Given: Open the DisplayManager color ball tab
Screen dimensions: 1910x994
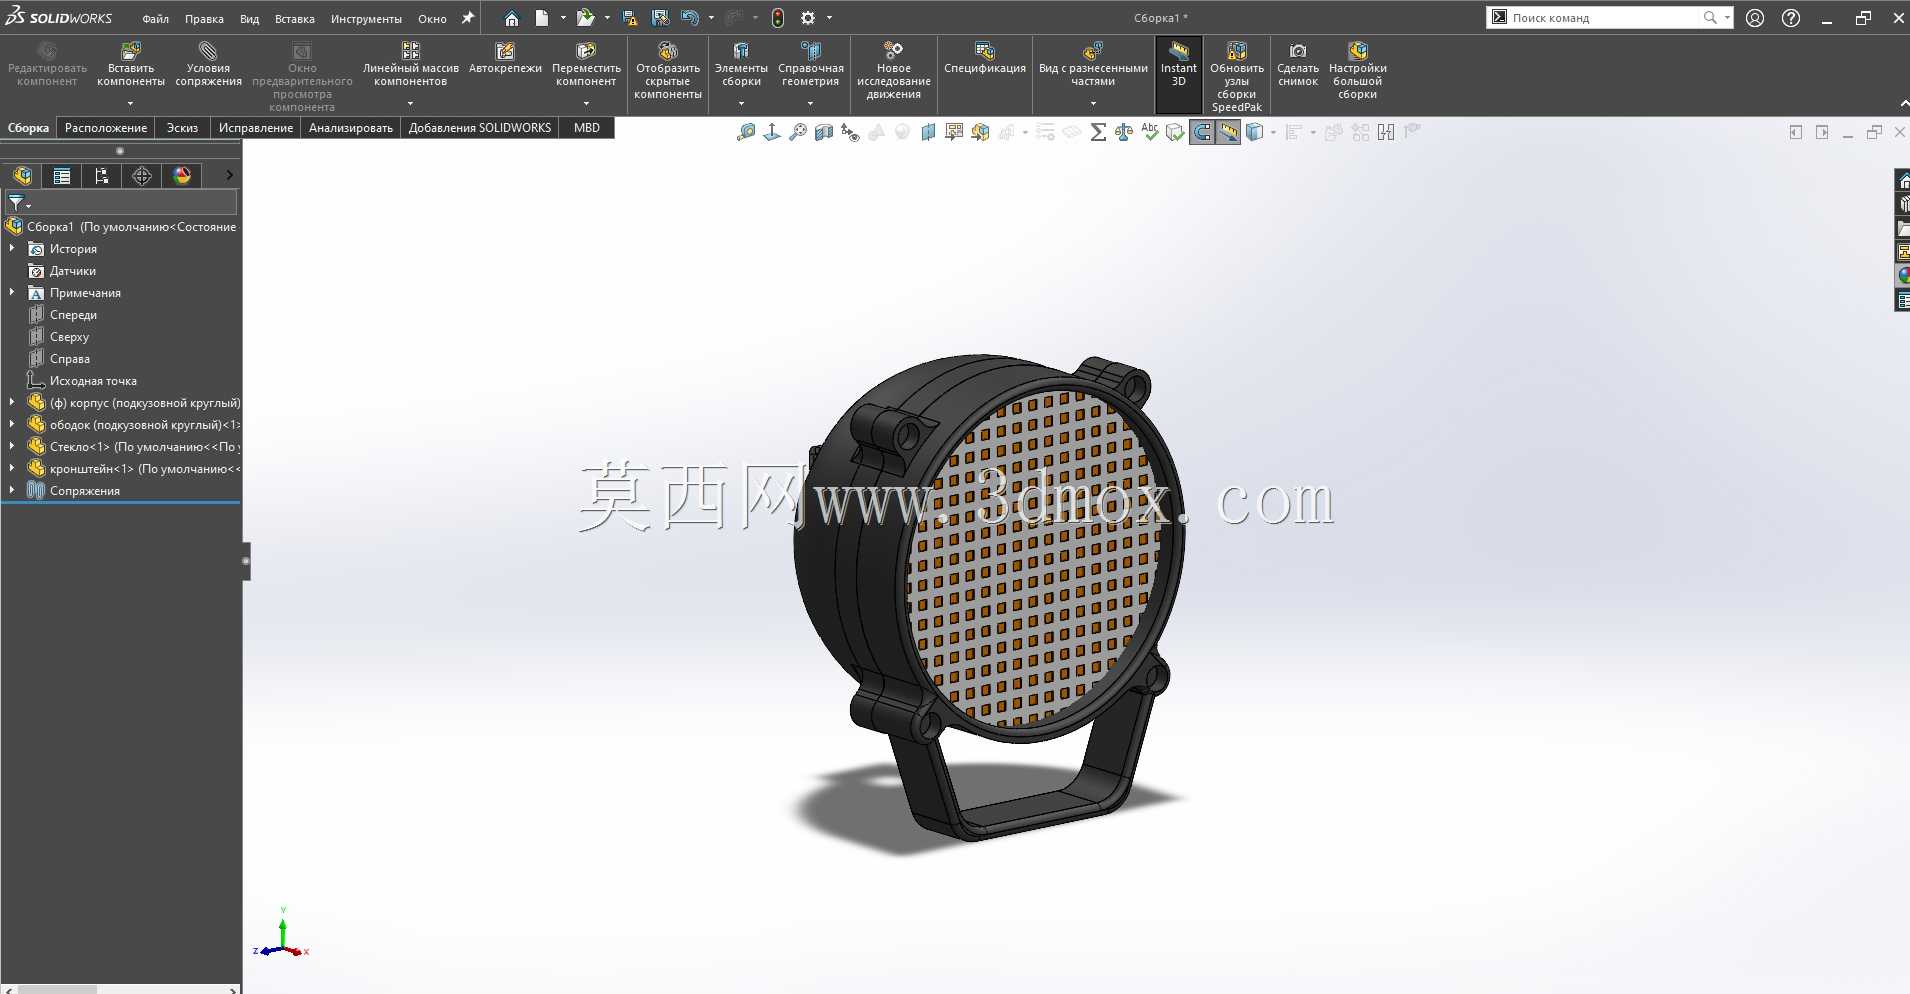Looking at the screenshot, I should pos(182,176).
